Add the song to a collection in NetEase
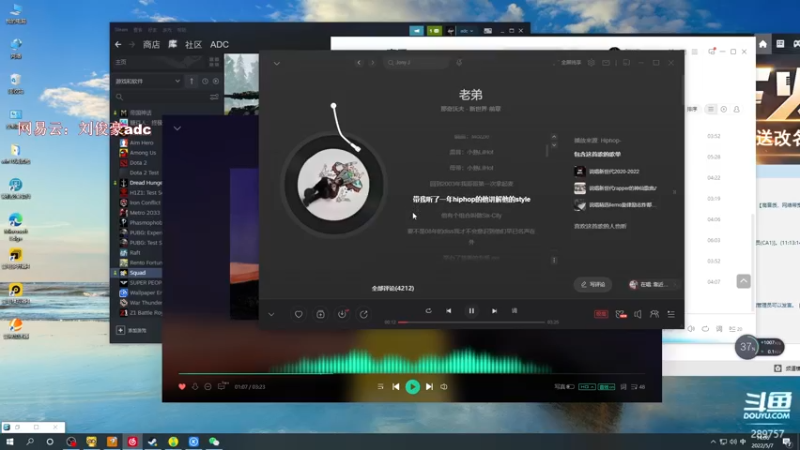The height and width of the screenshot is (450, 800). tap(320, 314)
